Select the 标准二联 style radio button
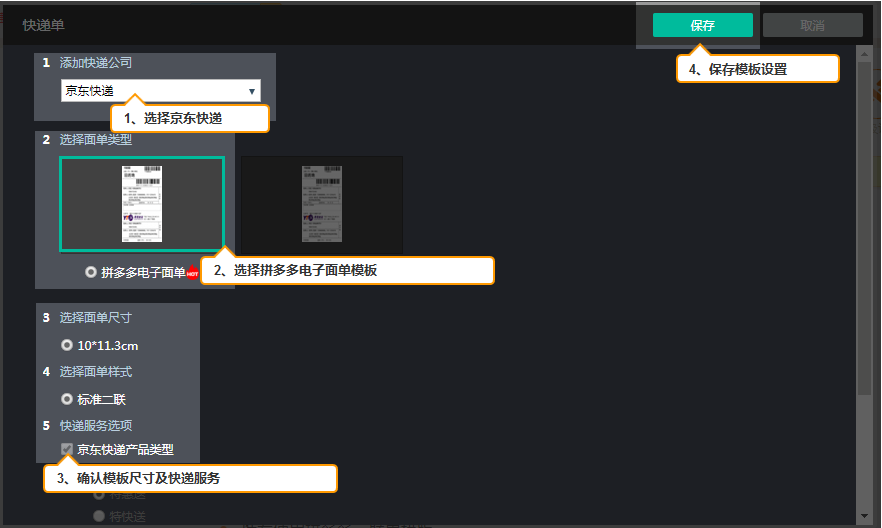 coord(67,399)
